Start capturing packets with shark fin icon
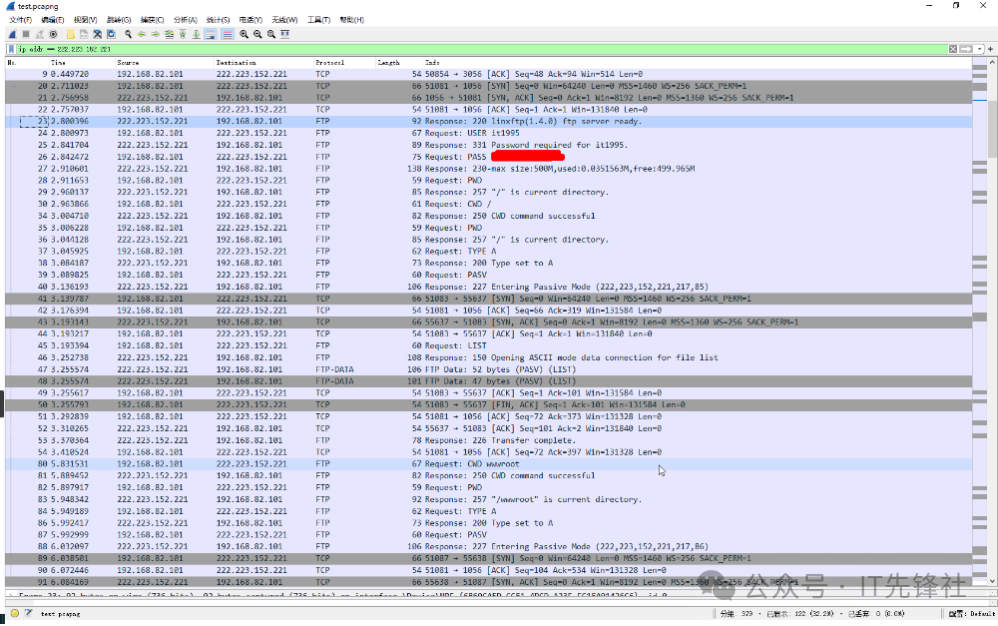 [x=11, y=34]
